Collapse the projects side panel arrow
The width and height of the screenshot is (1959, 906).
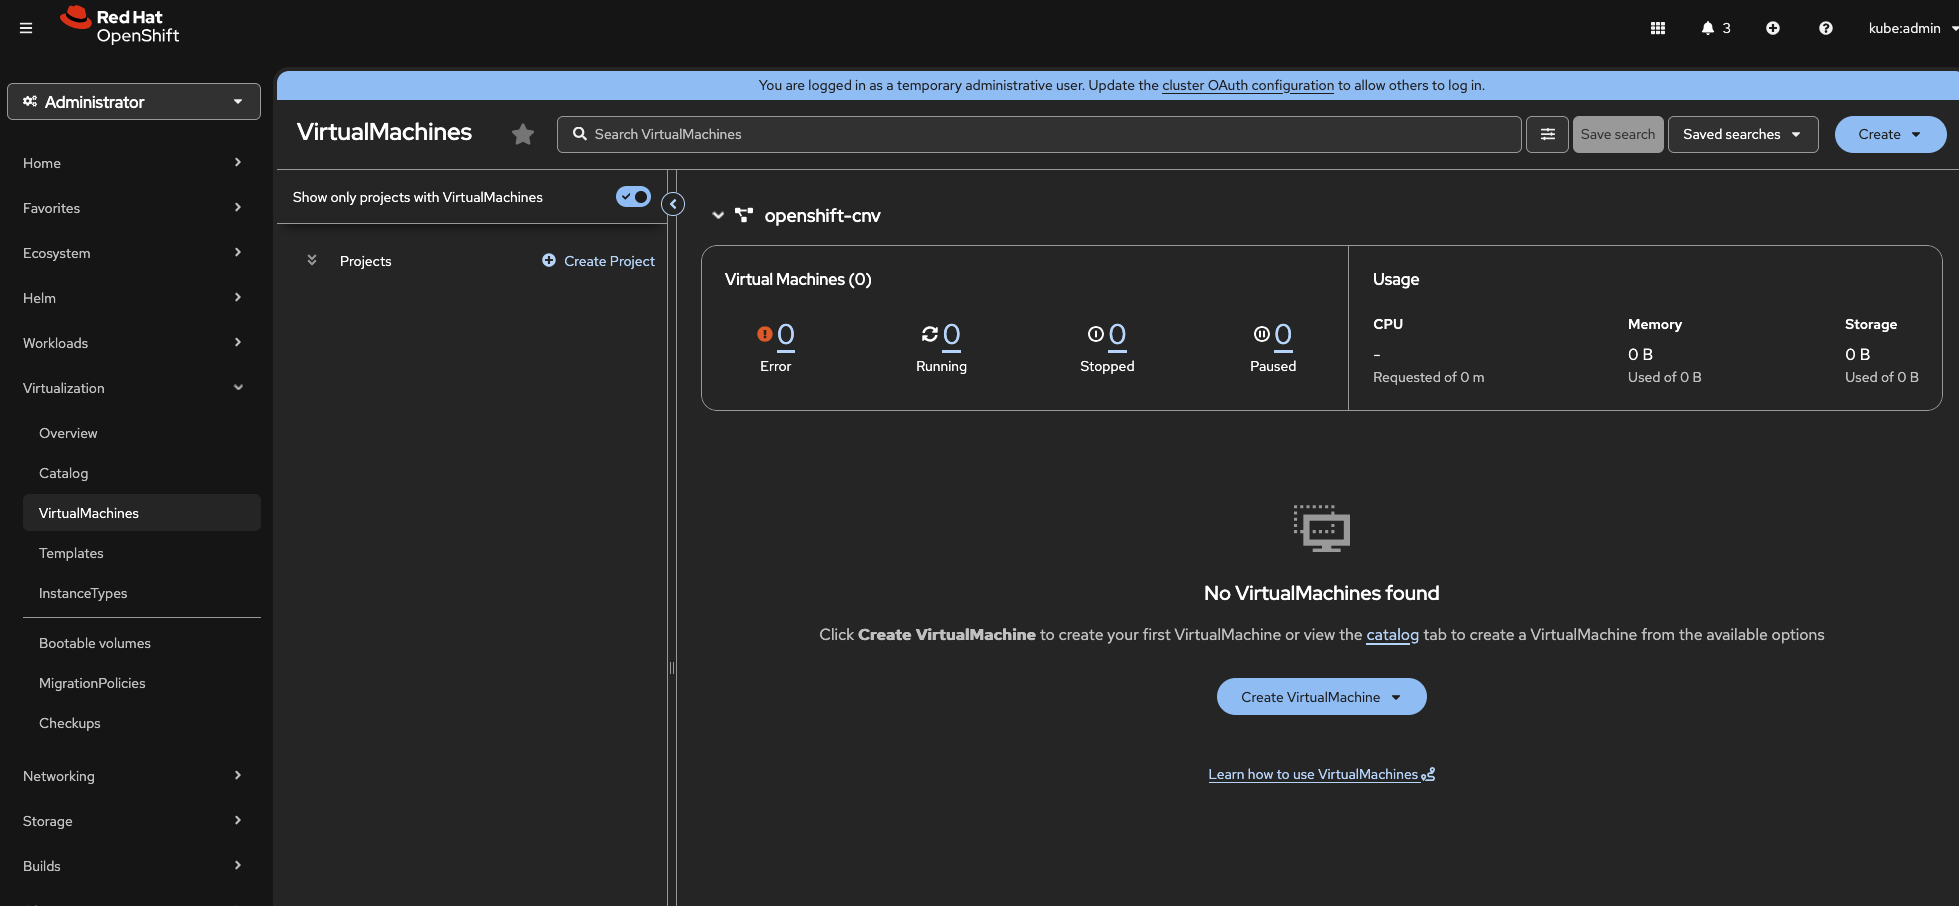pyautogui.click(x=674, y=204)
